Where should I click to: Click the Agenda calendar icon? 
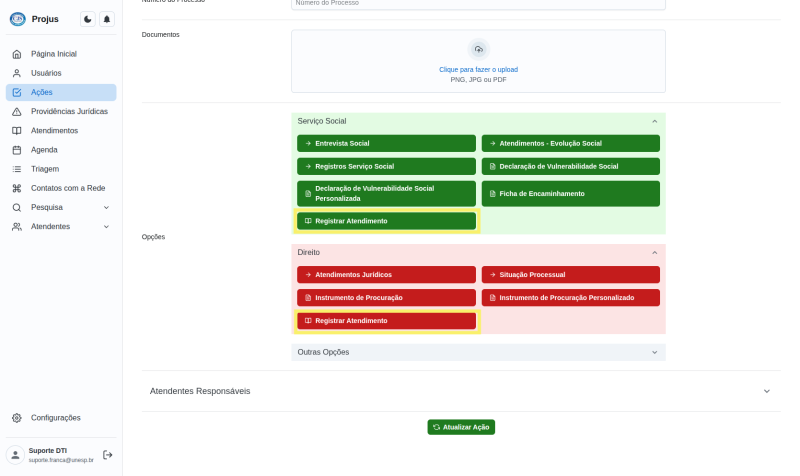click(x=17, y=150)
